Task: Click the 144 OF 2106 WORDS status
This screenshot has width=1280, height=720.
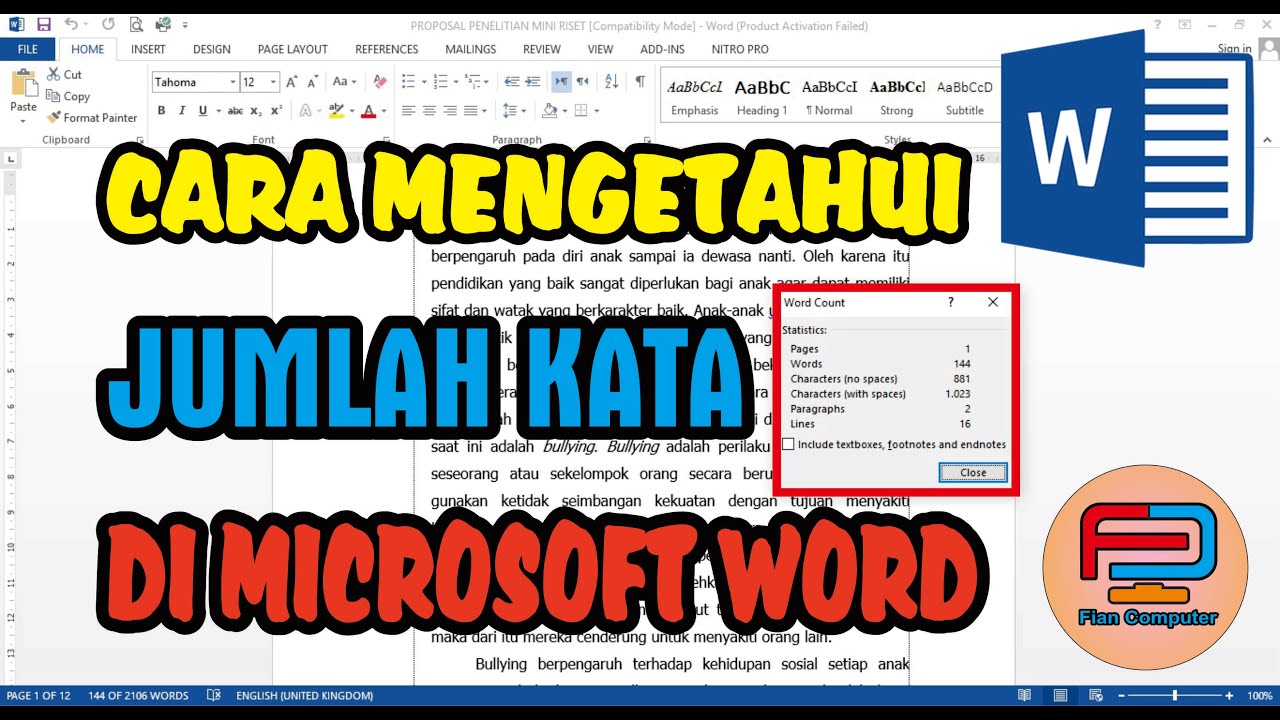Action: 138,695
